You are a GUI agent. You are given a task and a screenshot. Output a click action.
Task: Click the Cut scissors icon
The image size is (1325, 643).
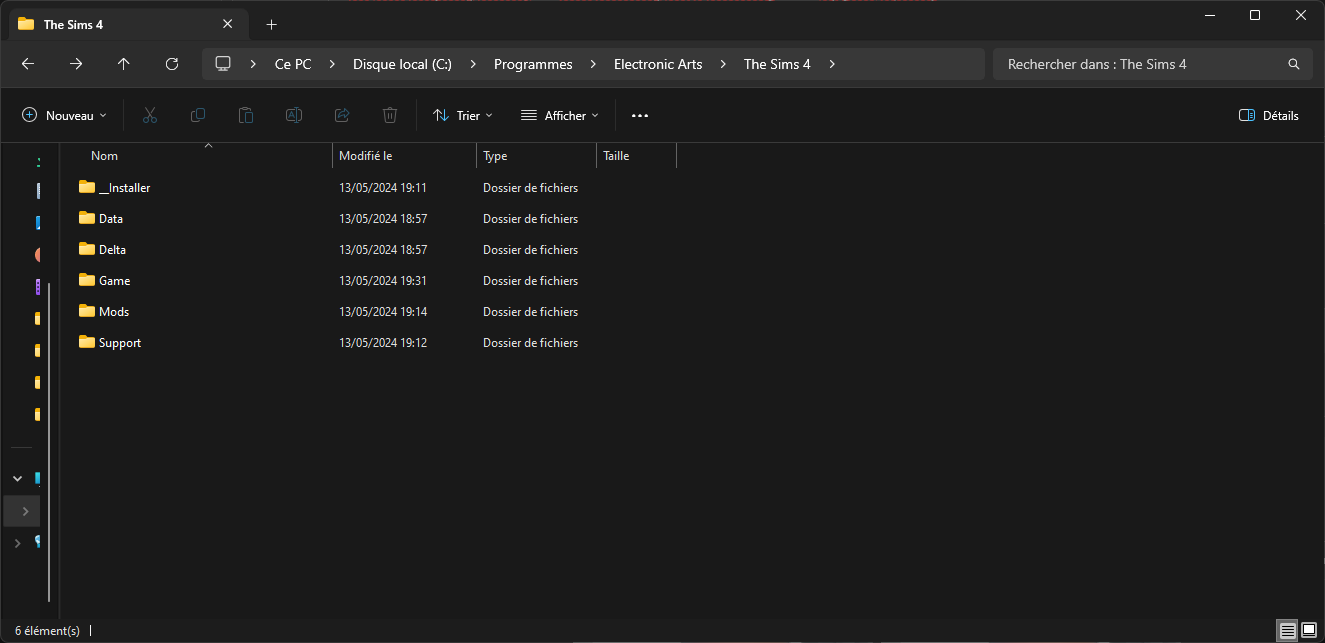(150, 116)
